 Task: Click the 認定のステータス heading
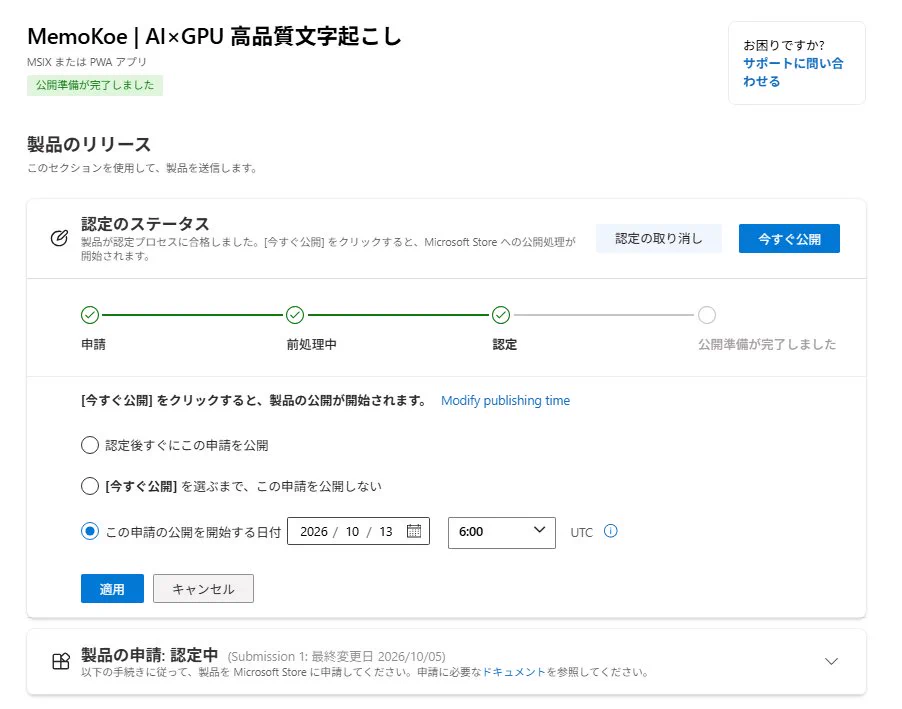tap(145, 223)
